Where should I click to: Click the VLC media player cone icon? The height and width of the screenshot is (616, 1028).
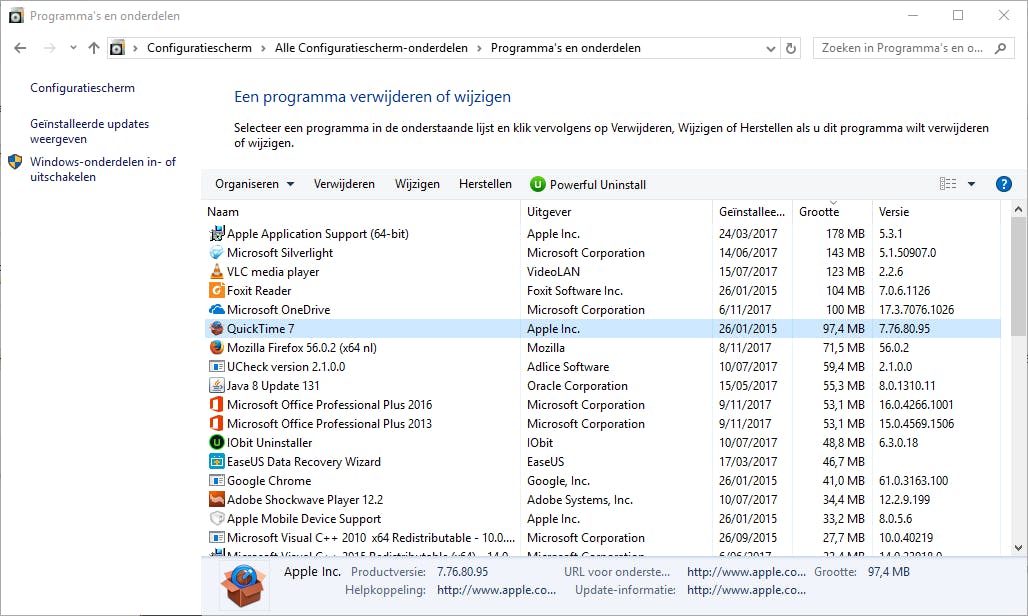point(216,272)
